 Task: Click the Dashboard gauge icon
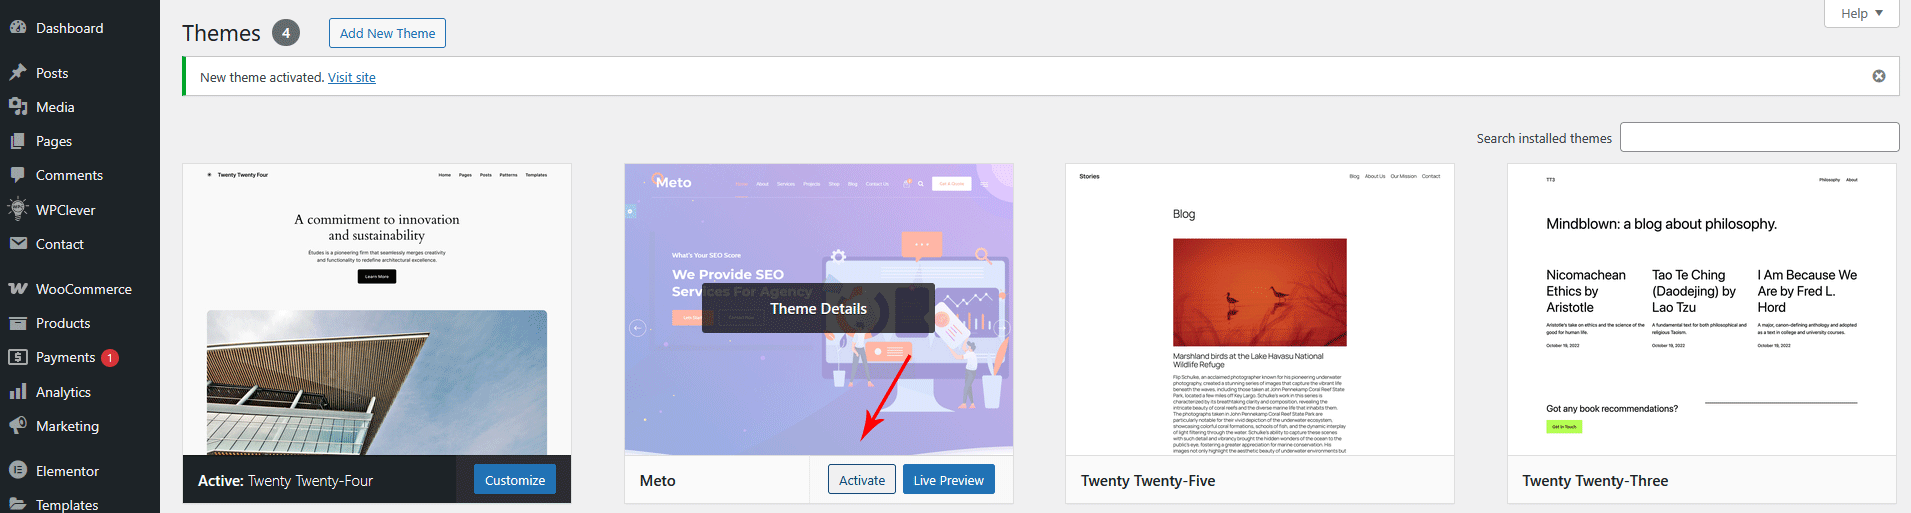tap(18, 28)
